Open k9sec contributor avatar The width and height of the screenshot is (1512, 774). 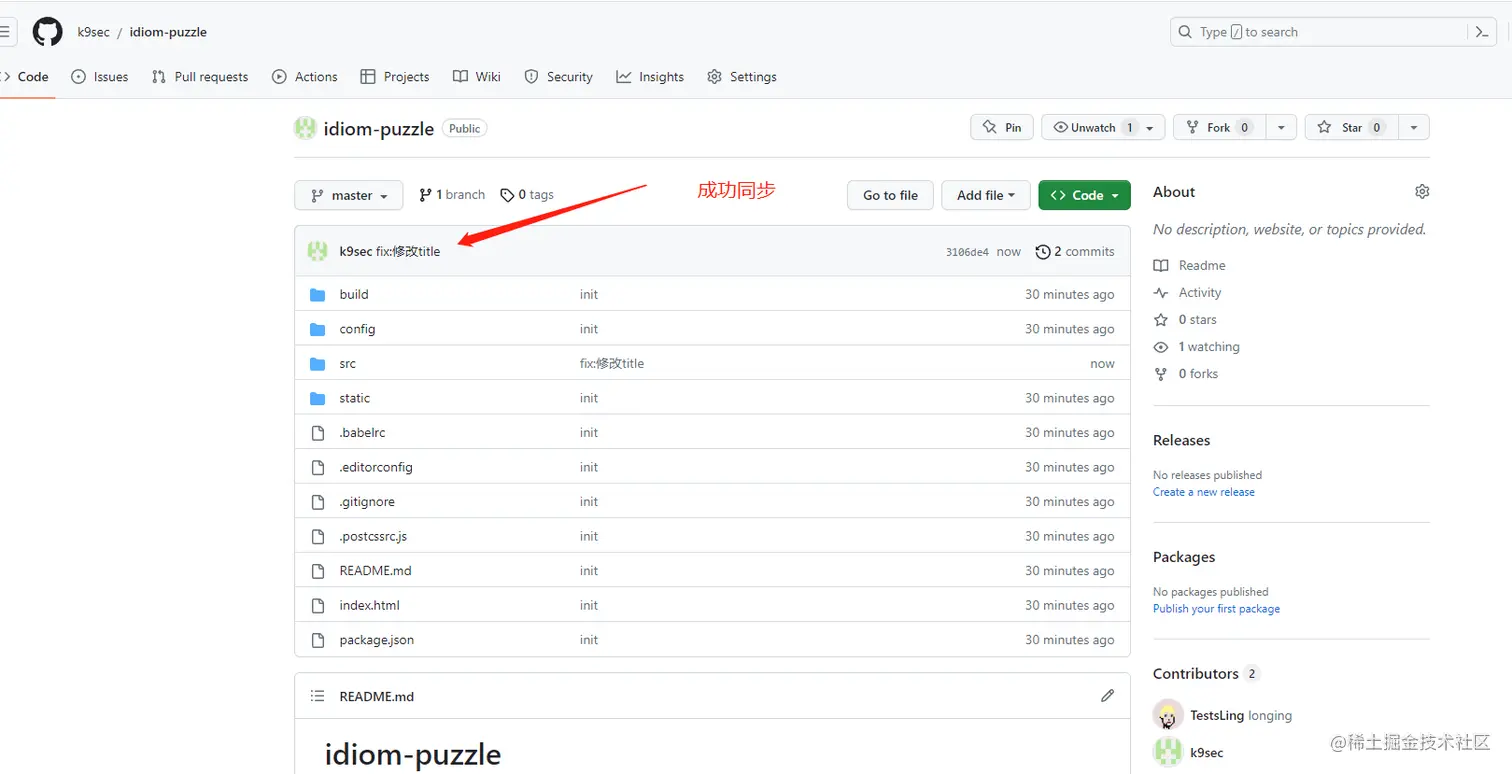[1167, 752]
